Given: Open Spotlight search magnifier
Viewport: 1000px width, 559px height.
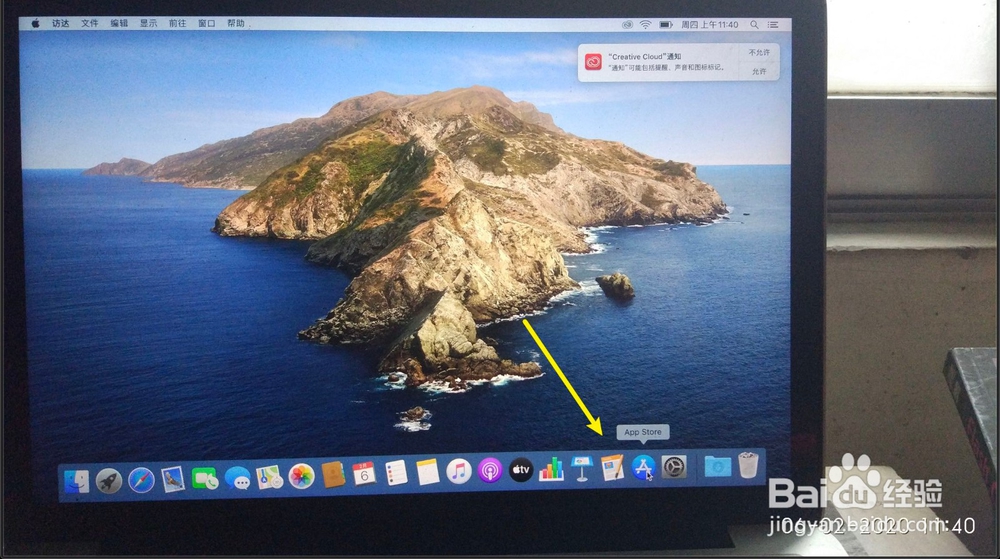Looking at the screenshot, I should pos(754,25).
